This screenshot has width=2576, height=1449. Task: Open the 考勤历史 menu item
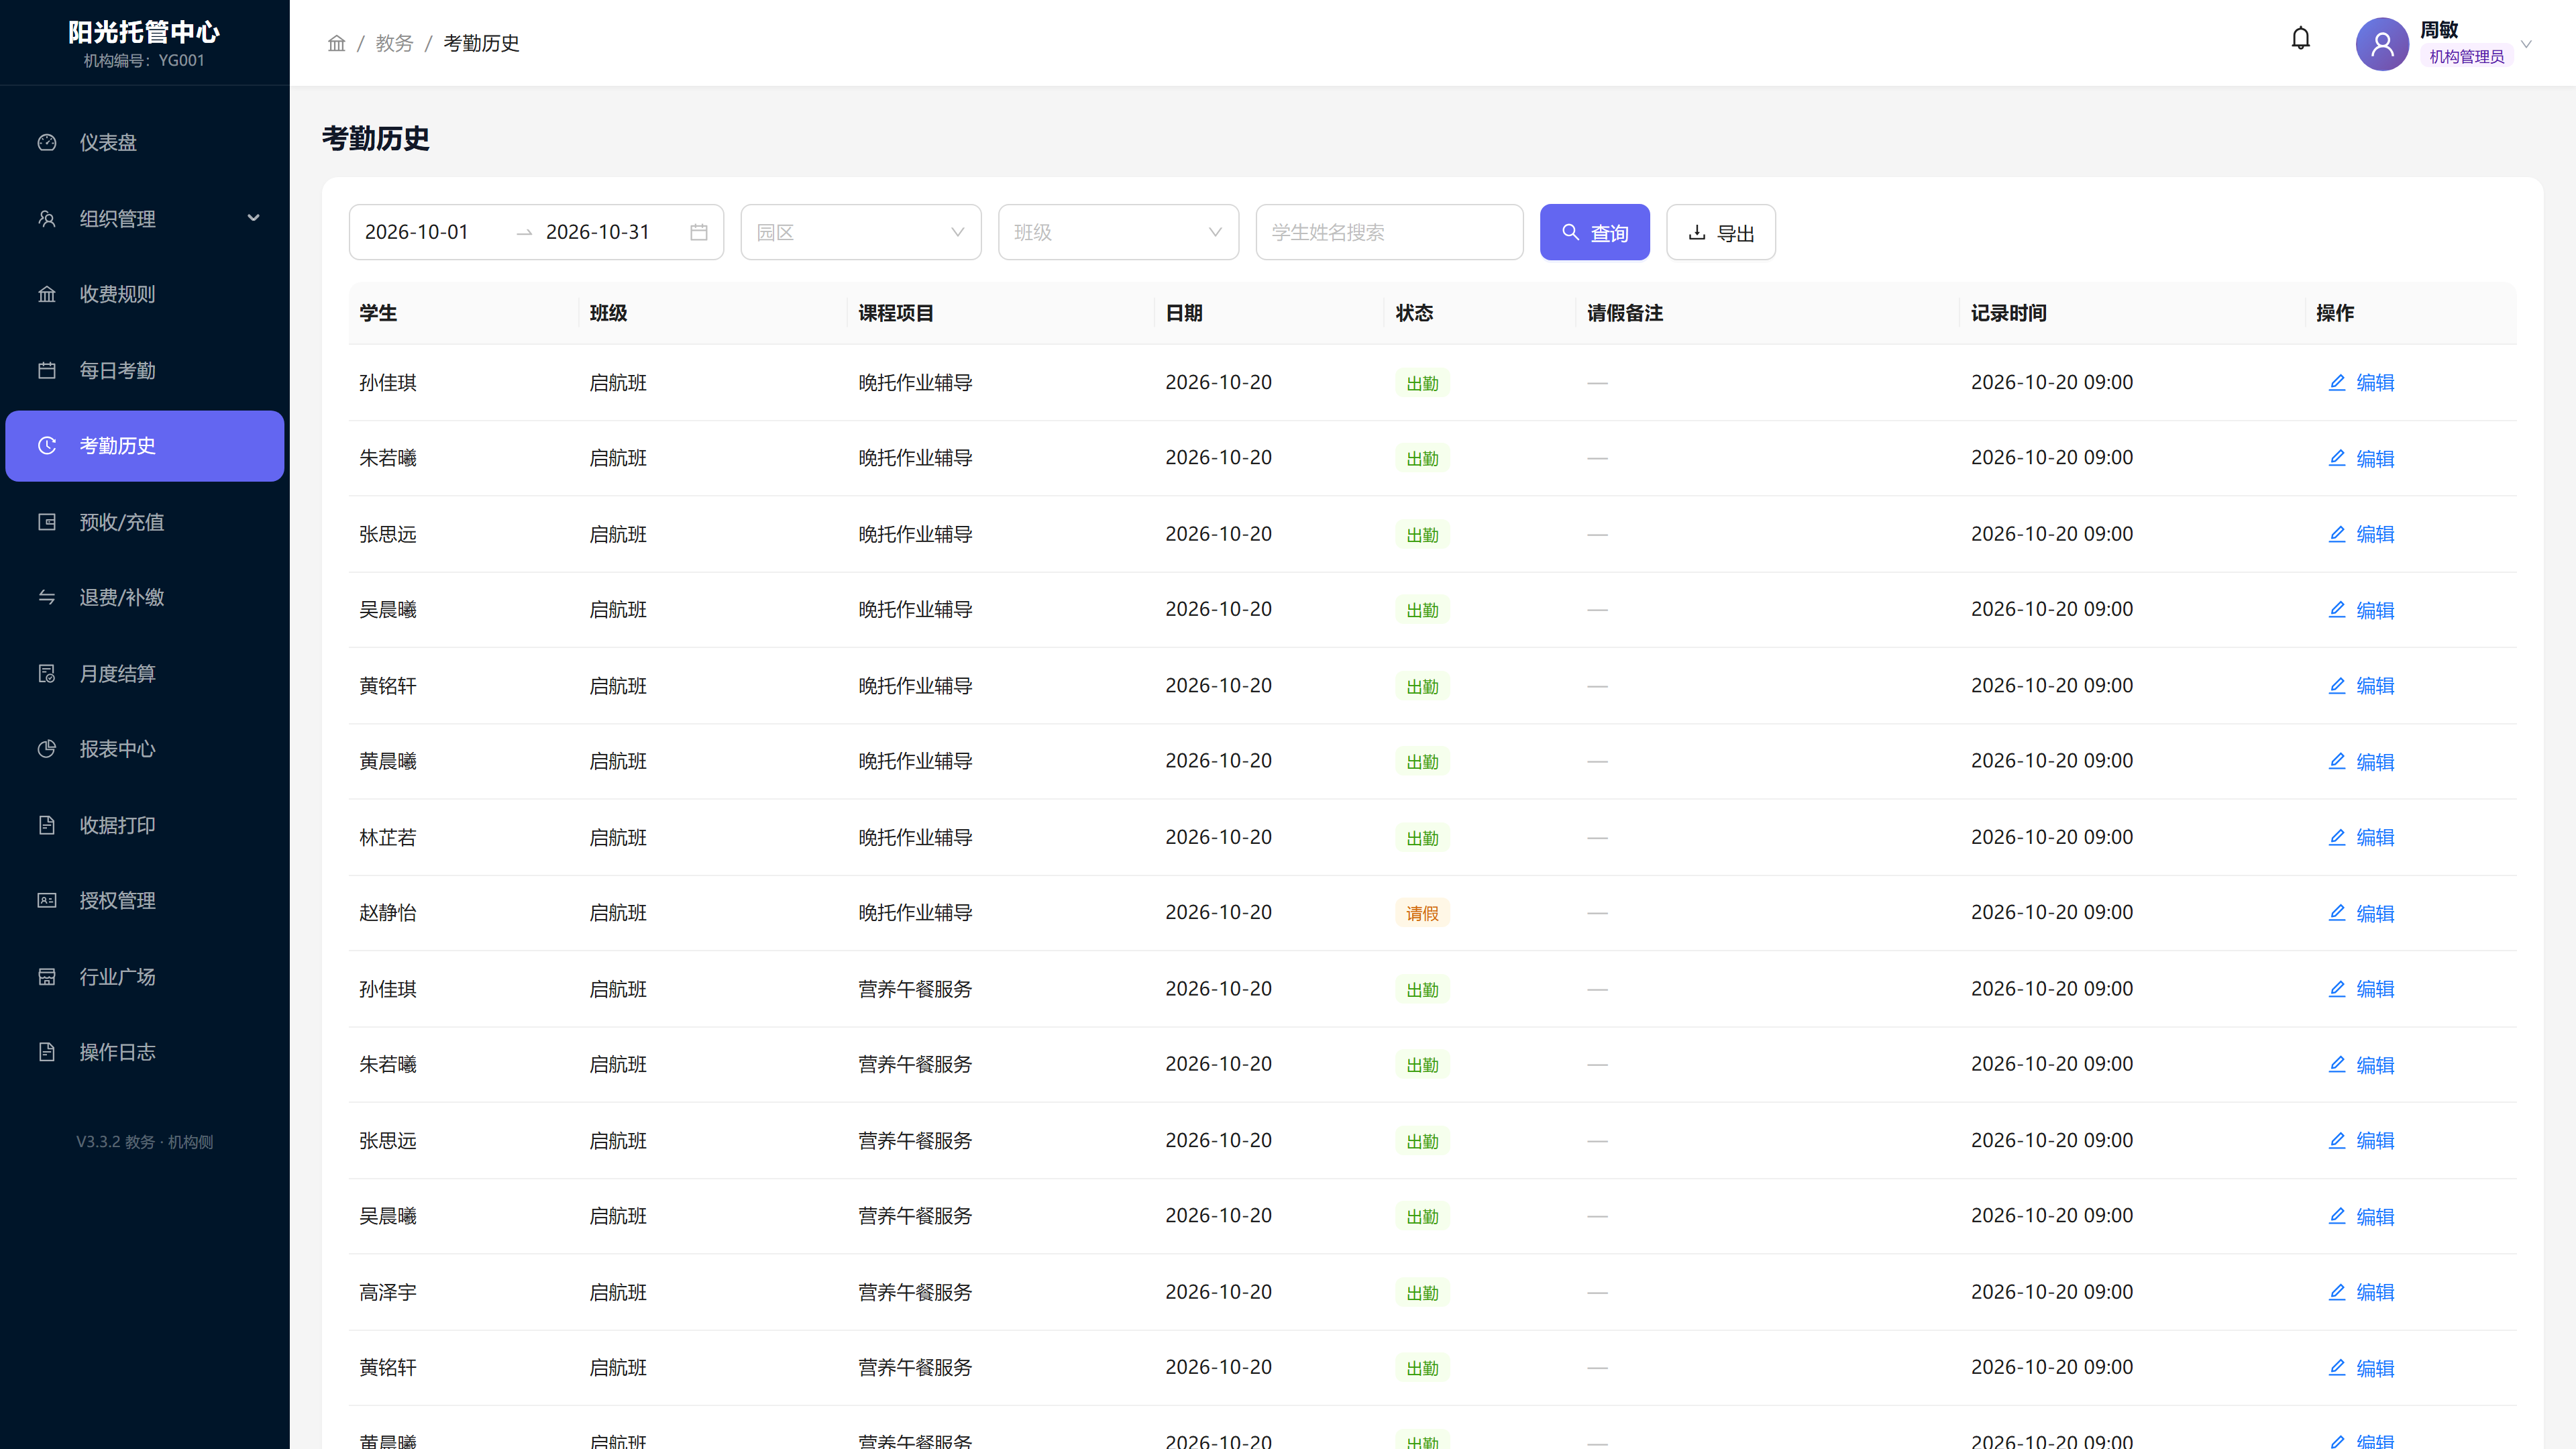145,446
